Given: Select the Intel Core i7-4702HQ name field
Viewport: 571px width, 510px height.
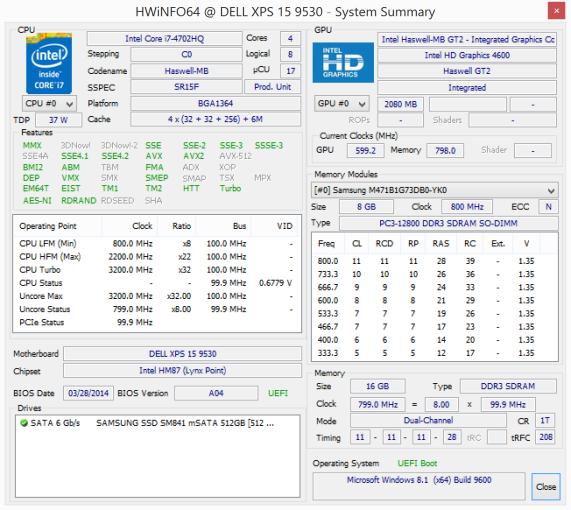Looking at the screenshot, I should click(165, 39).
